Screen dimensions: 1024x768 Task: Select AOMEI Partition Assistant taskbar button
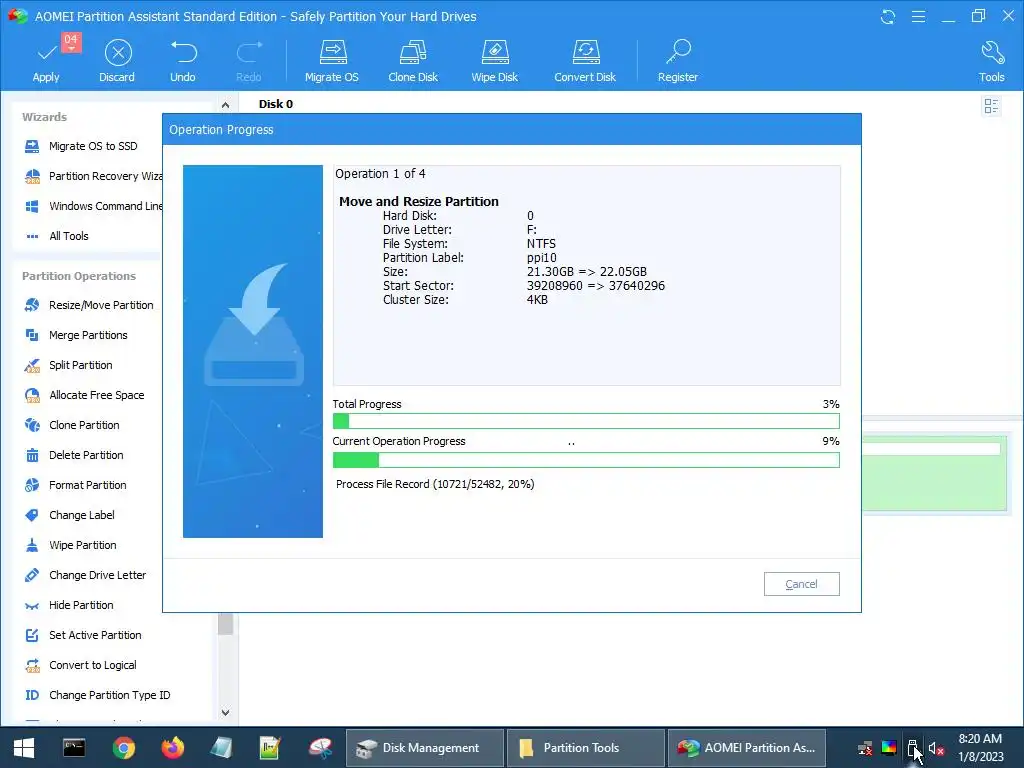point(746,748)
